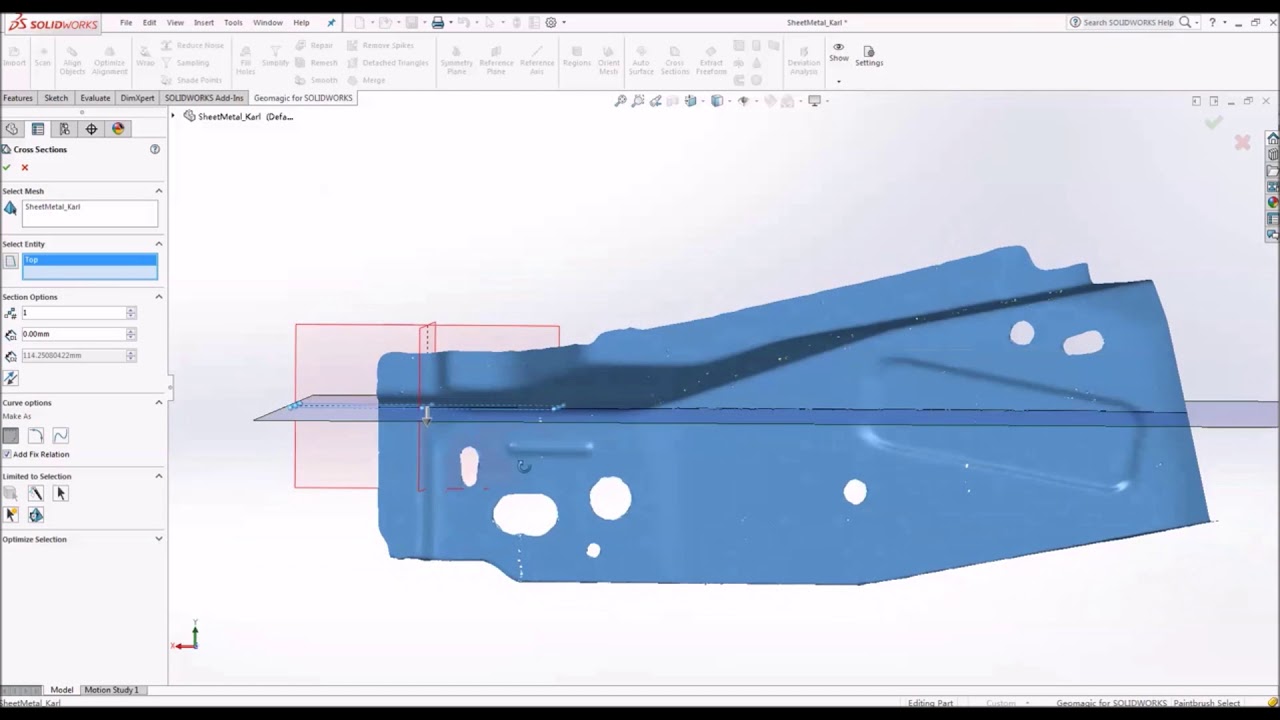
Task: Open the Edit menu
Action: tap(149, 22)
